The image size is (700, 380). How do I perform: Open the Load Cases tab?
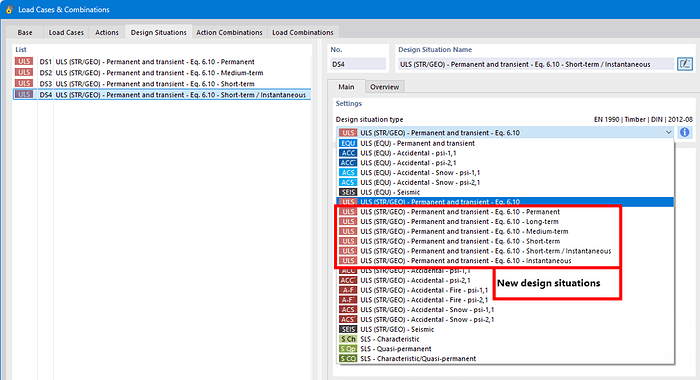coord(66,33)
